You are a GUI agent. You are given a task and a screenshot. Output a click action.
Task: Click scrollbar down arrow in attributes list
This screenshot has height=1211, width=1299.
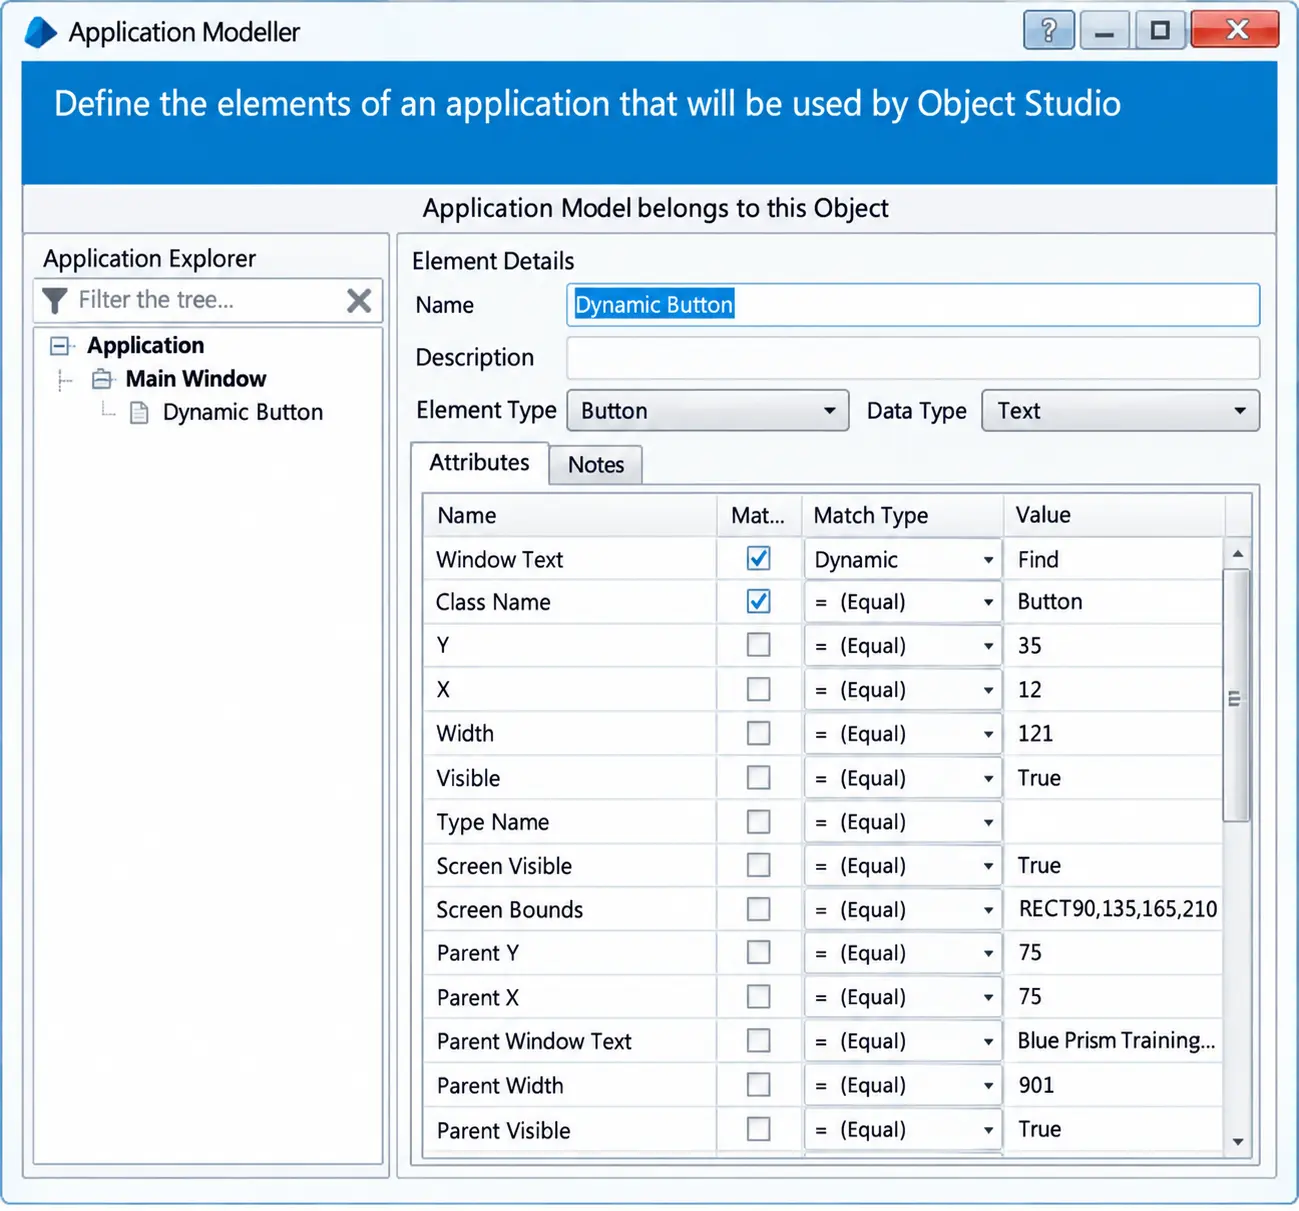[x=1238, y=1141]
